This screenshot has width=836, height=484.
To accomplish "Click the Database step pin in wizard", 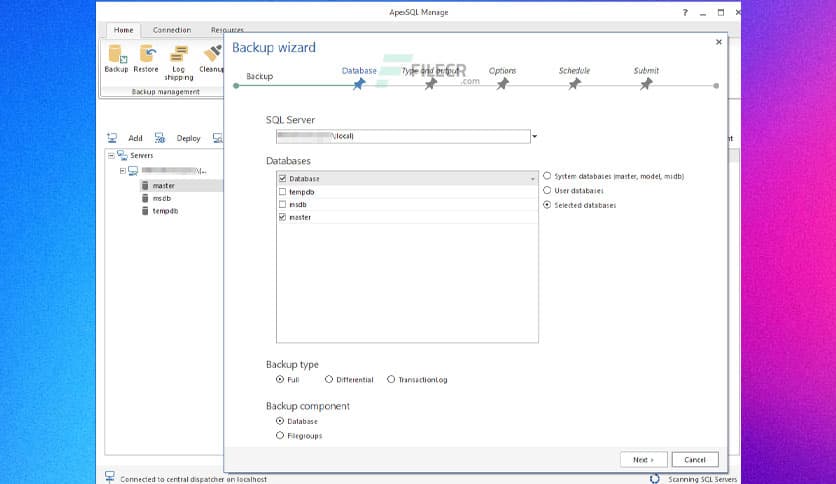I will (x=359, y=84).
